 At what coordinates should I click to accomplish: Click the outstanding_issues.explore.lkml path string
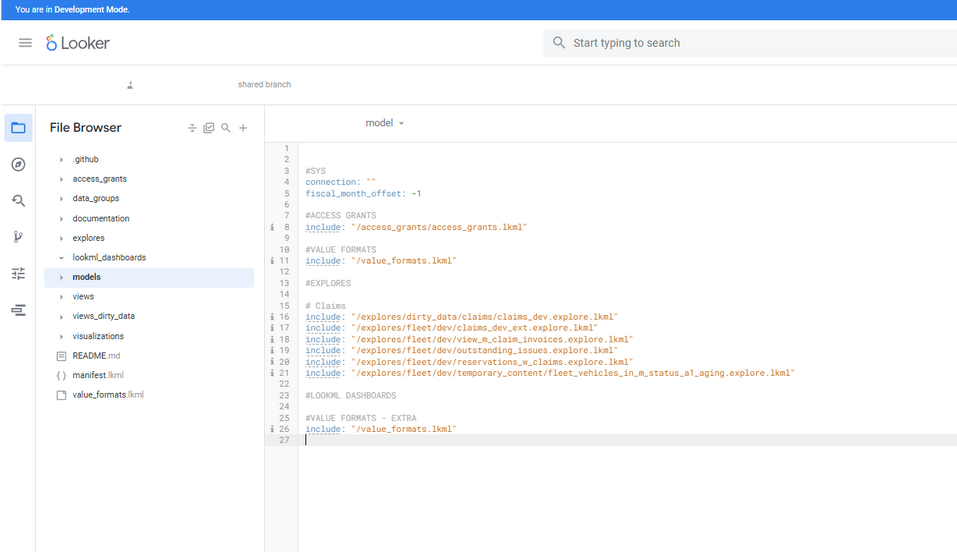(x=485, y=350)
